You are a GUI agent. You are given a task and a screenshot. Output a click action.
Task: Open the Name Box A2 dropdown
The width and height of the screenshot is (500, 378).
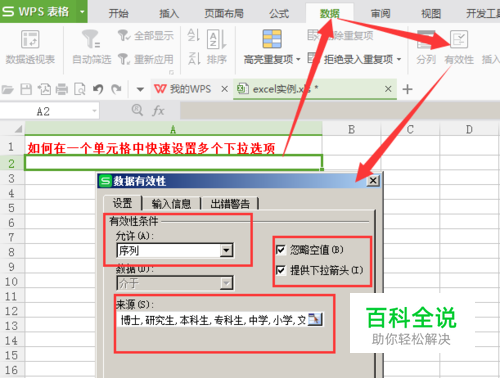point(95,111)
